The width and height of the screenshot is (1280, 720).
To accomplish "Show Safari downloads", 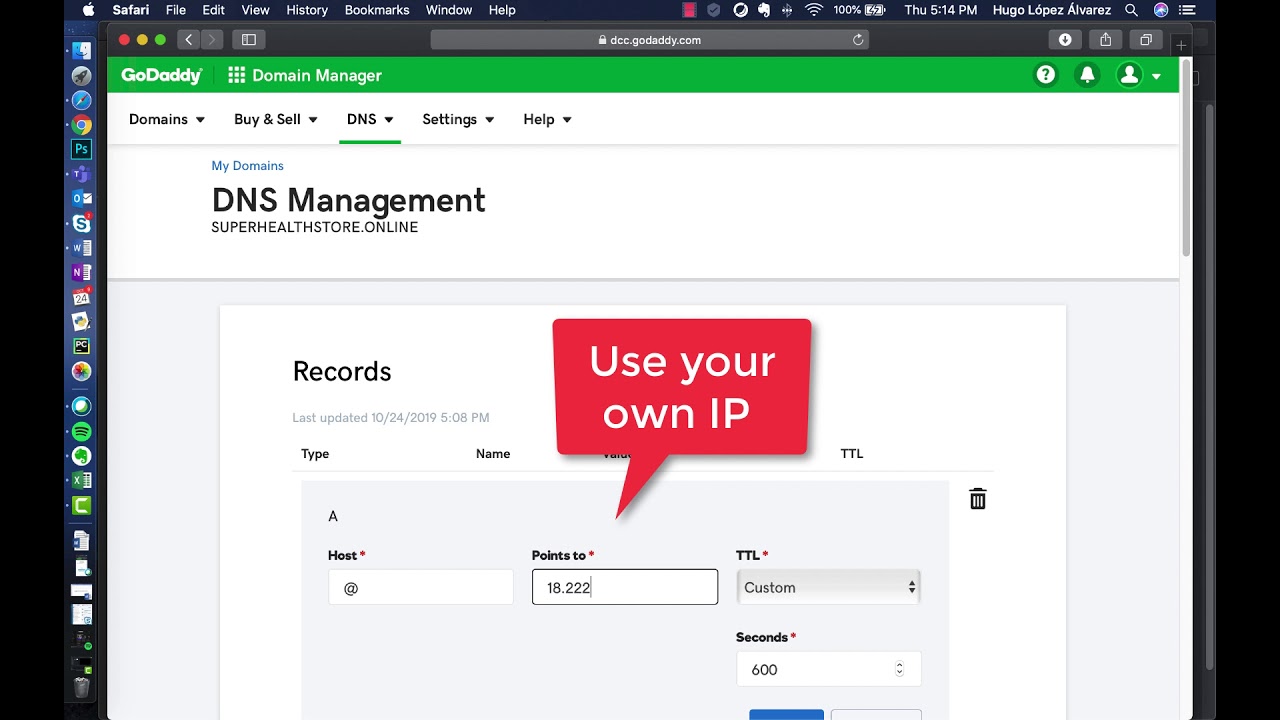I will [x=1065, y=40].
